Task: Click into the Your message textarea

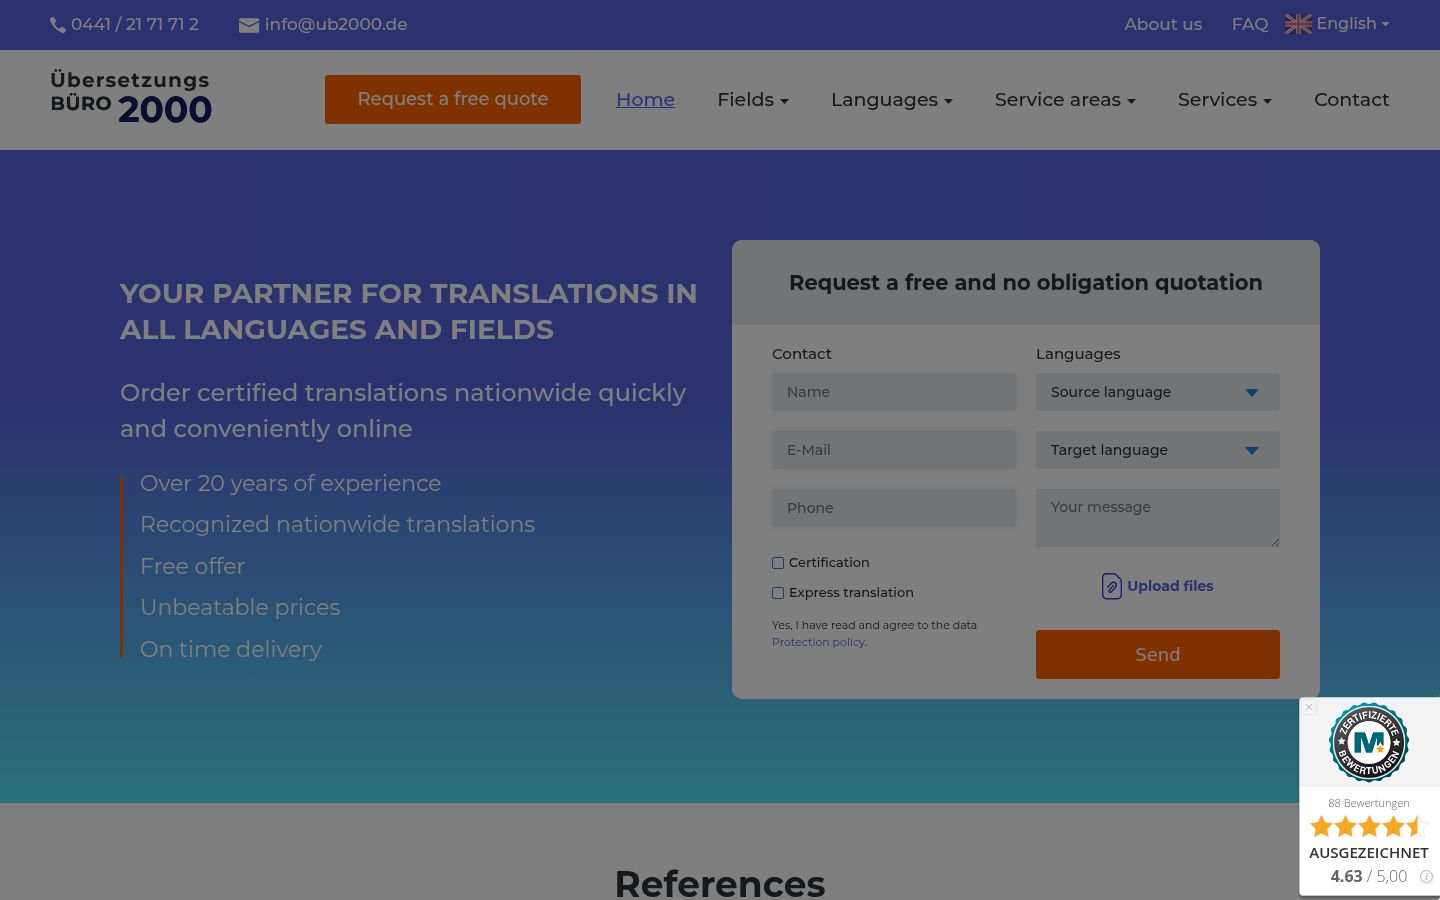Action: pyautogui.click(x=1158, y=518)
